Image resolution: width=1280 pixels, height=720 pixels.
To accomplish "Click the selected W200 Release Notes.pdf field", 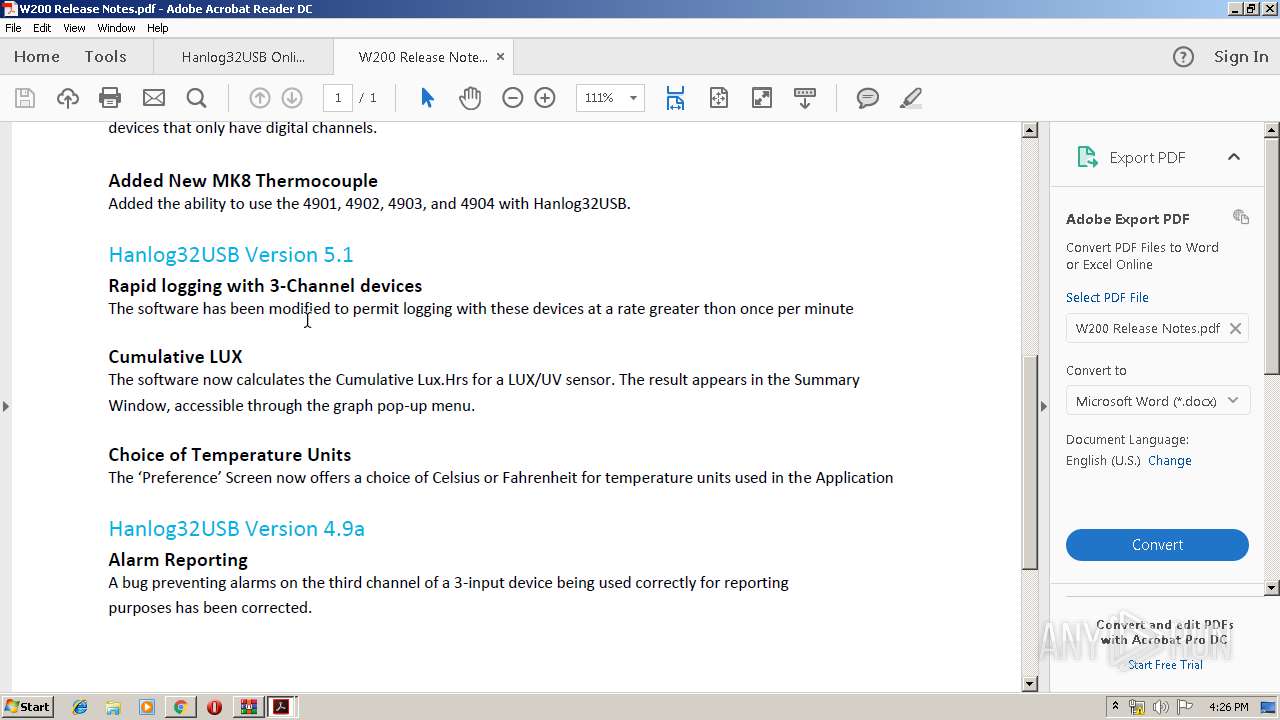I will [1157, 328].
